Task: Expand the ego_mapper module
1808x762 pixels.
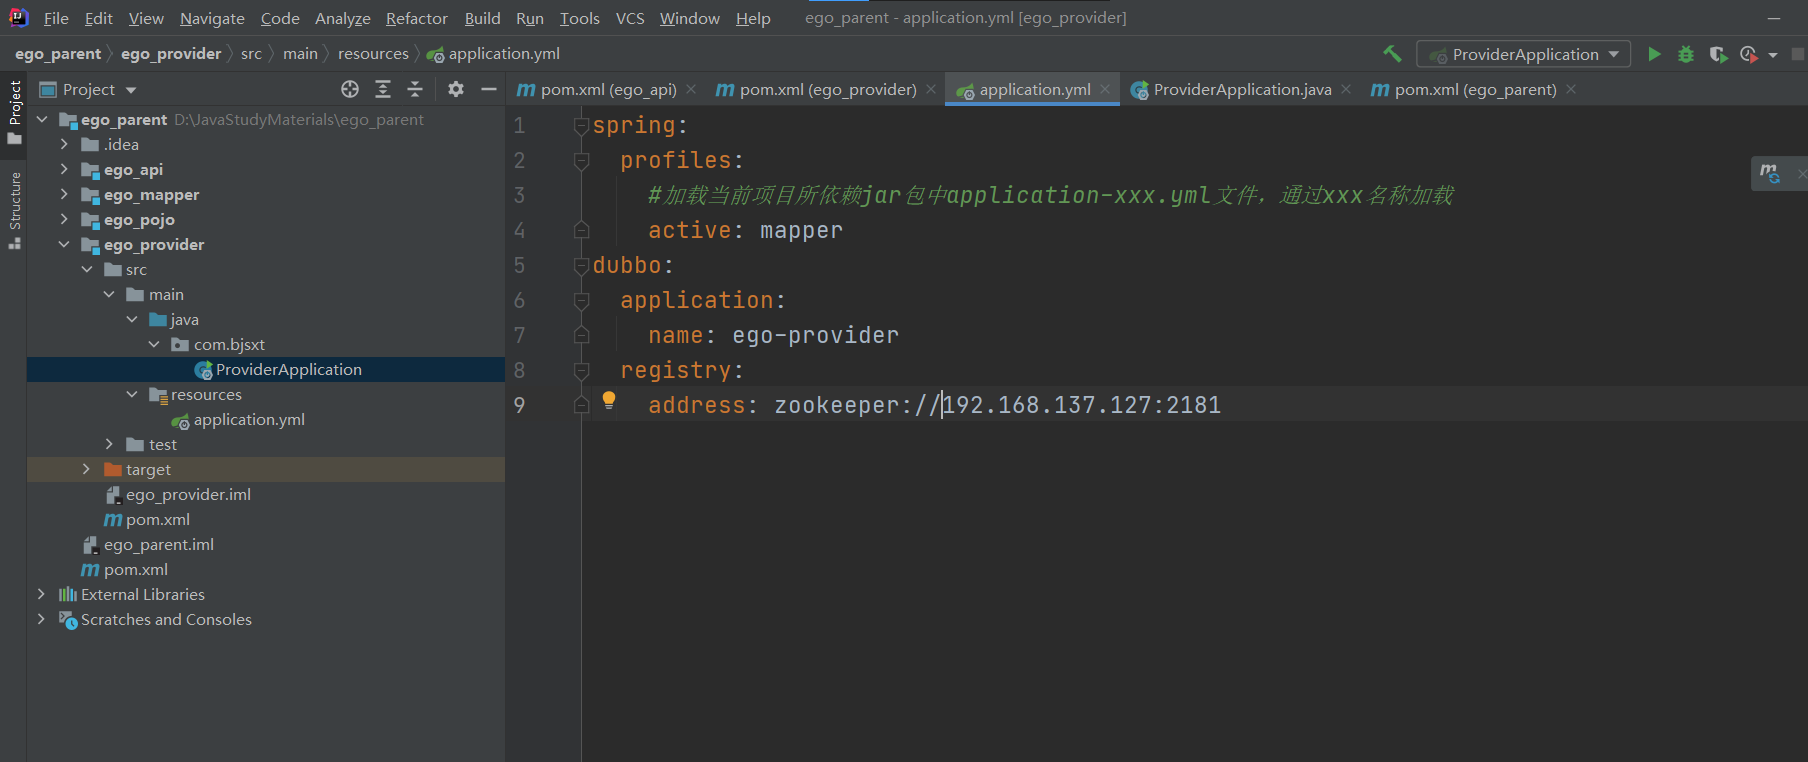Action: (64, 194)
